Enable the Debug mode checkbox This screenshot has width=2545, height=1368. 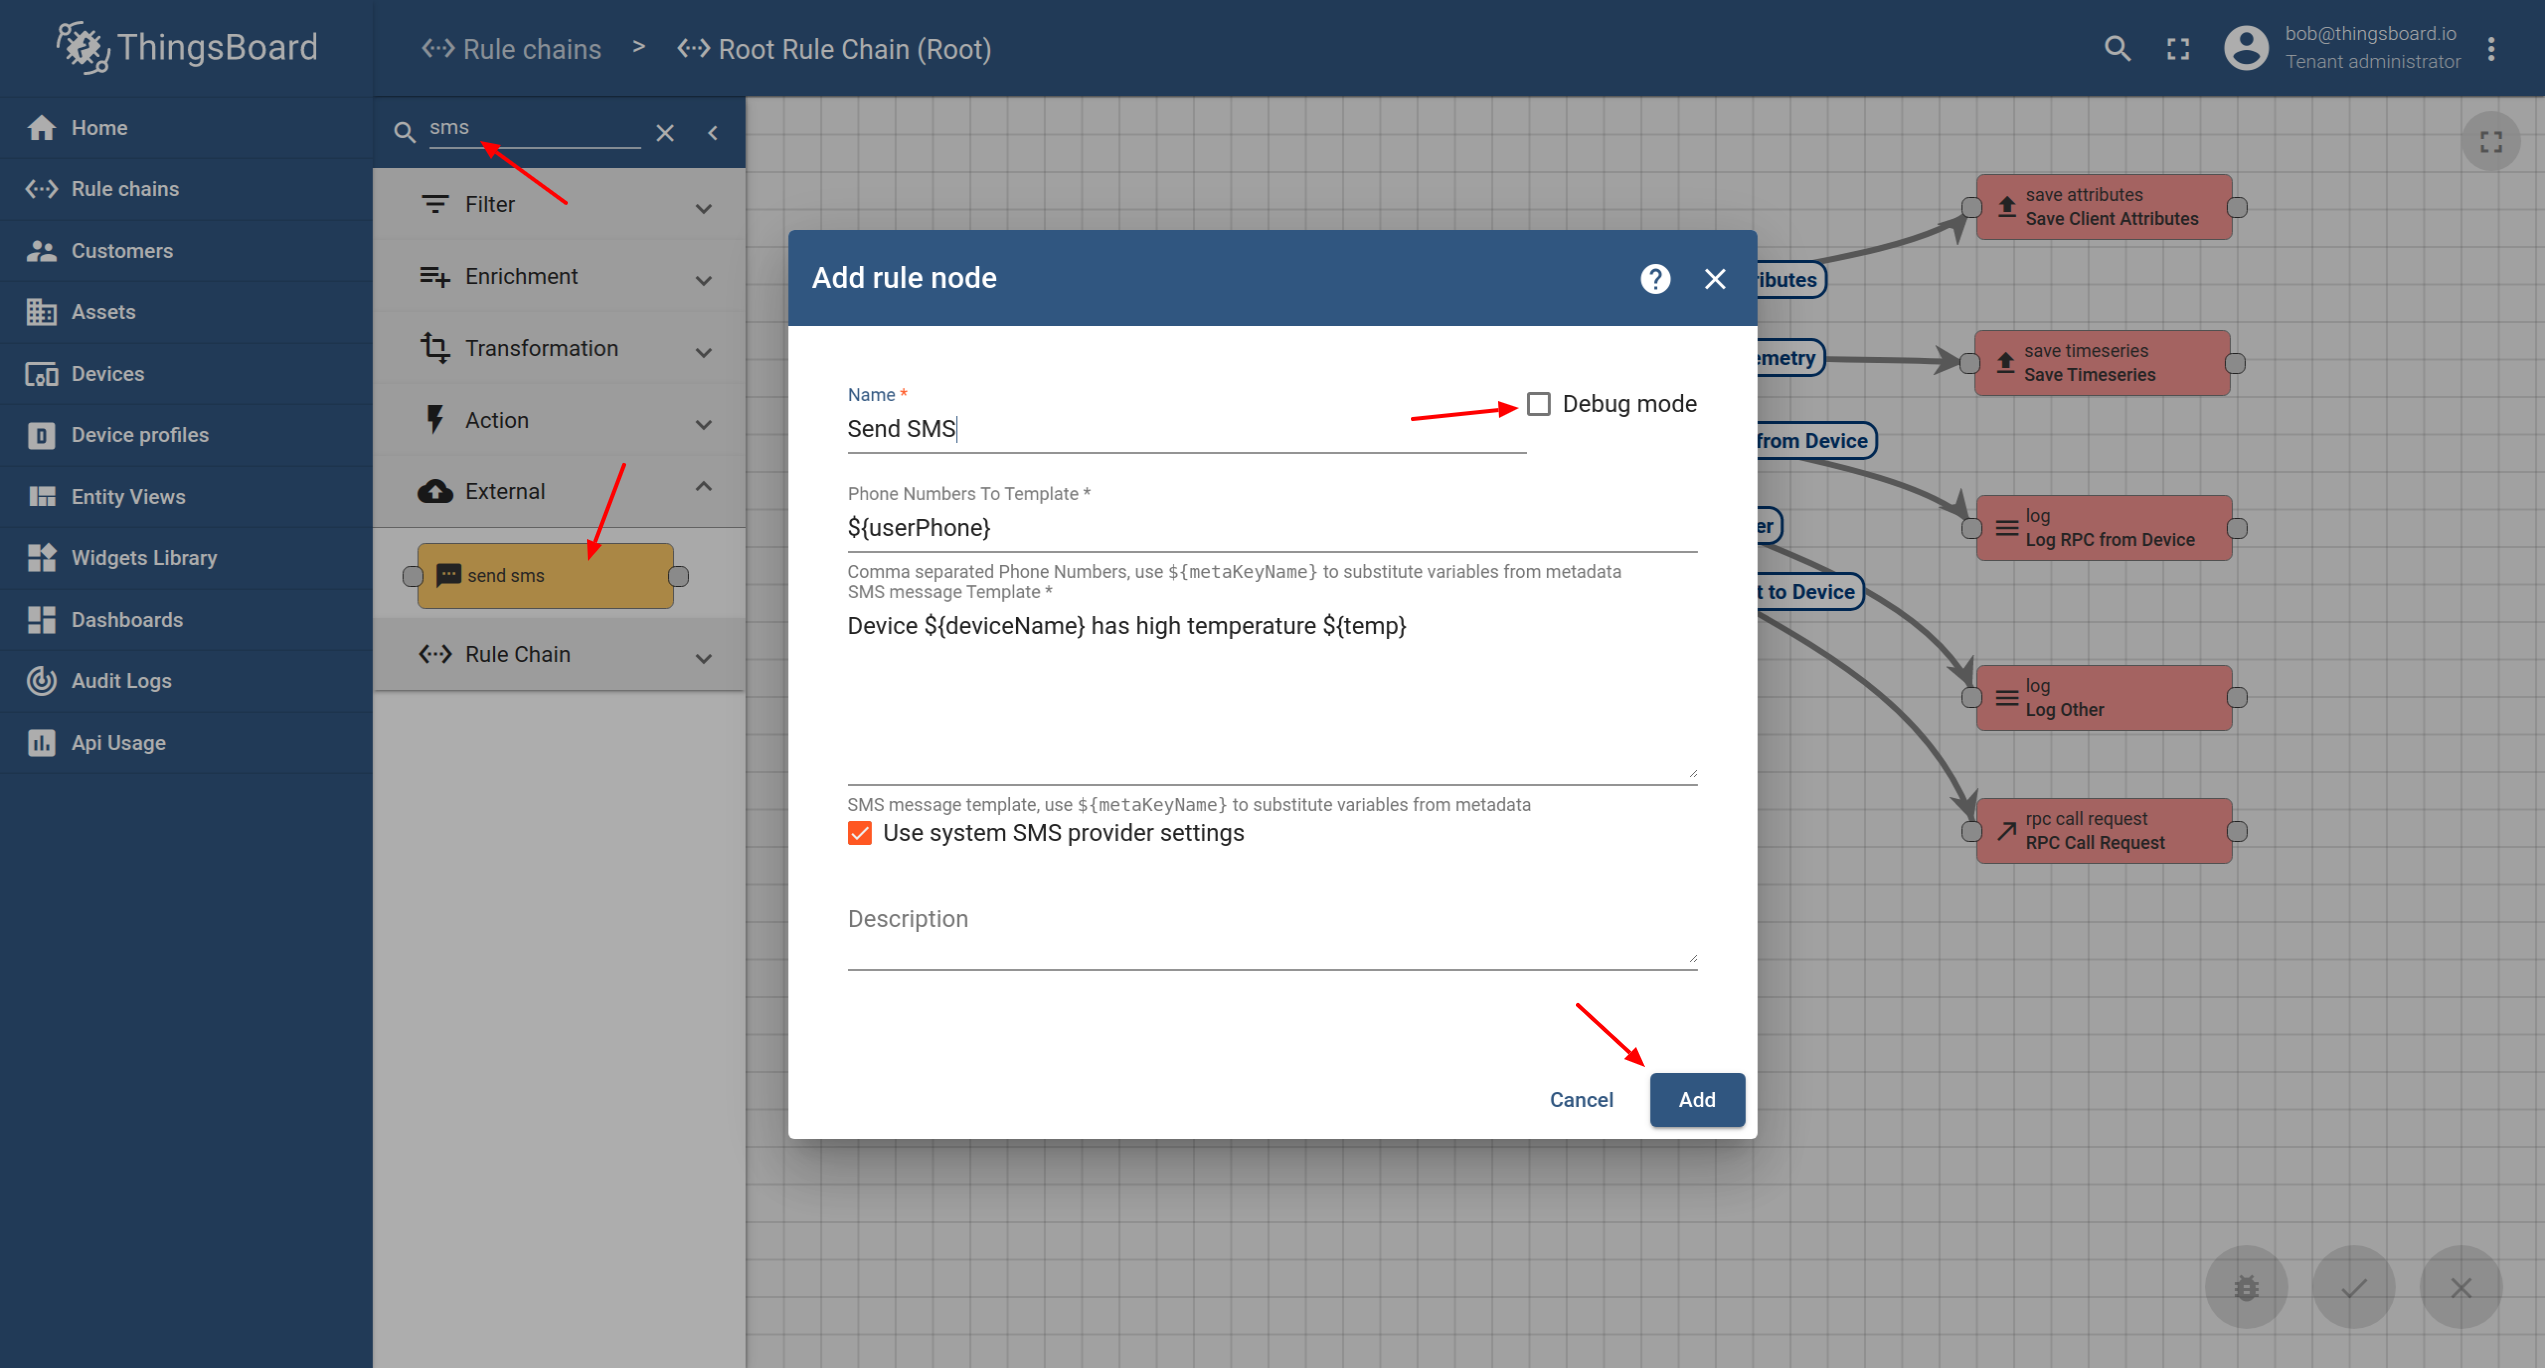tap(1539, 404)
